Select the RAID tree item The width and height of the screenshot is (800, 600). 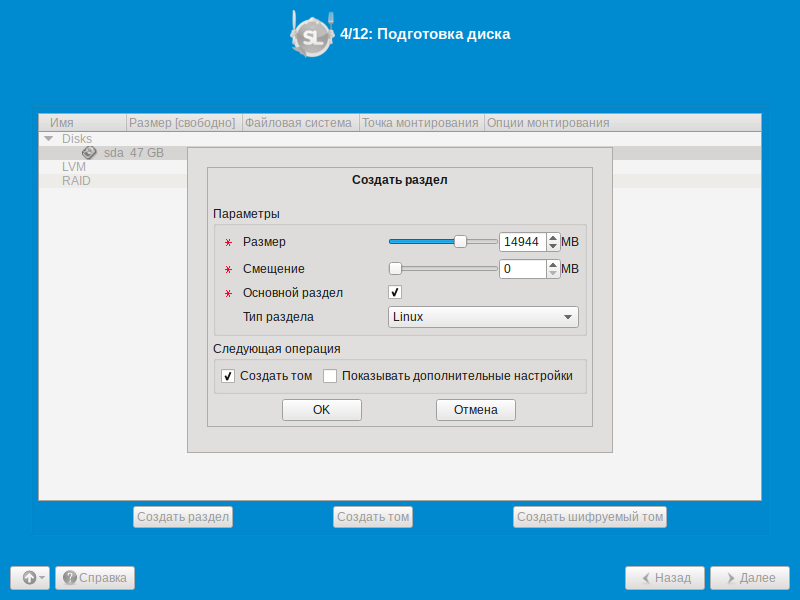(x=76, y=181)
